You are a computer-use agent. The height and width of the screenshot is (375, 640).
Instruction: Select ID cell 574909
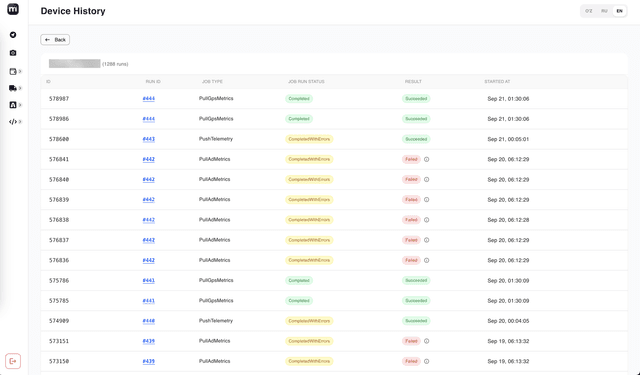click(59, 321)
